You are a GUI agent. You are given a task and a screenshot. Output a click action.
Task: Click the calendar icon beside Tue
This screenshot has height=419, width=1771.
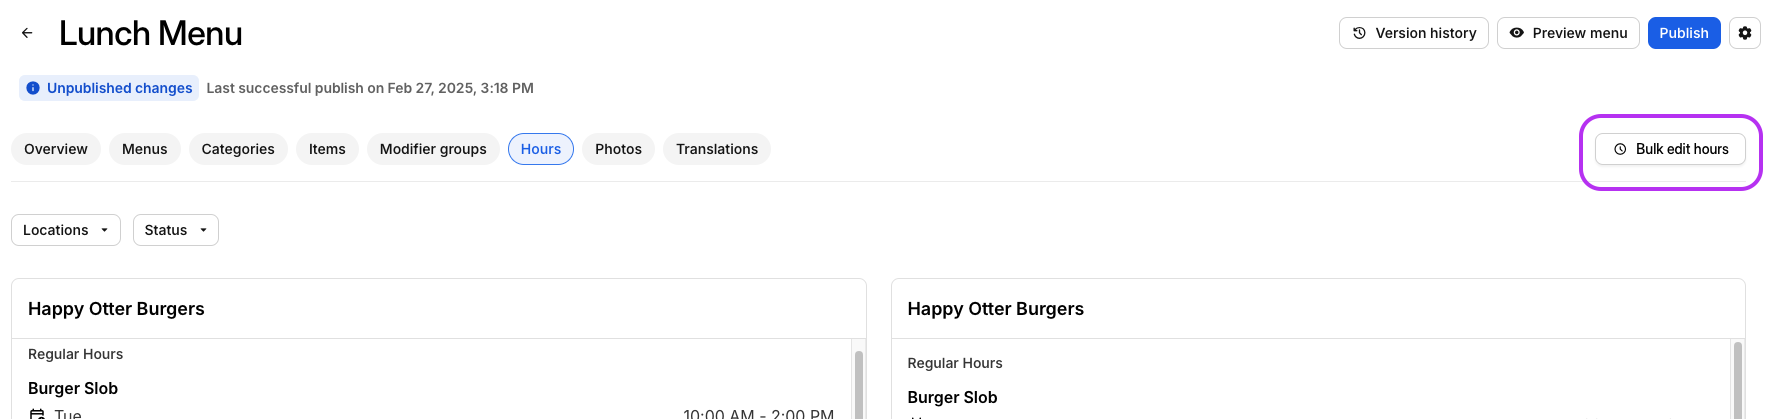[37, 414]
